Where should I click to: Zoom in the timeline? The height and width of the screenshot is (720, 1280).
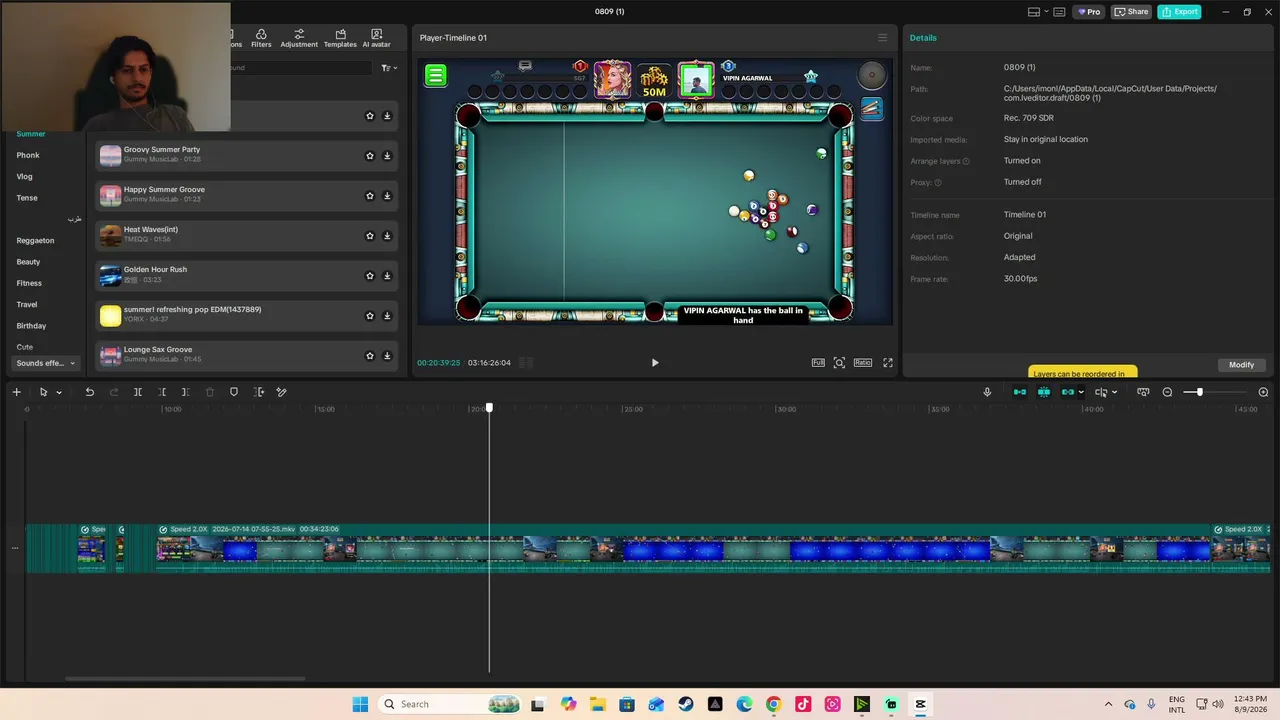[1263, 392]
